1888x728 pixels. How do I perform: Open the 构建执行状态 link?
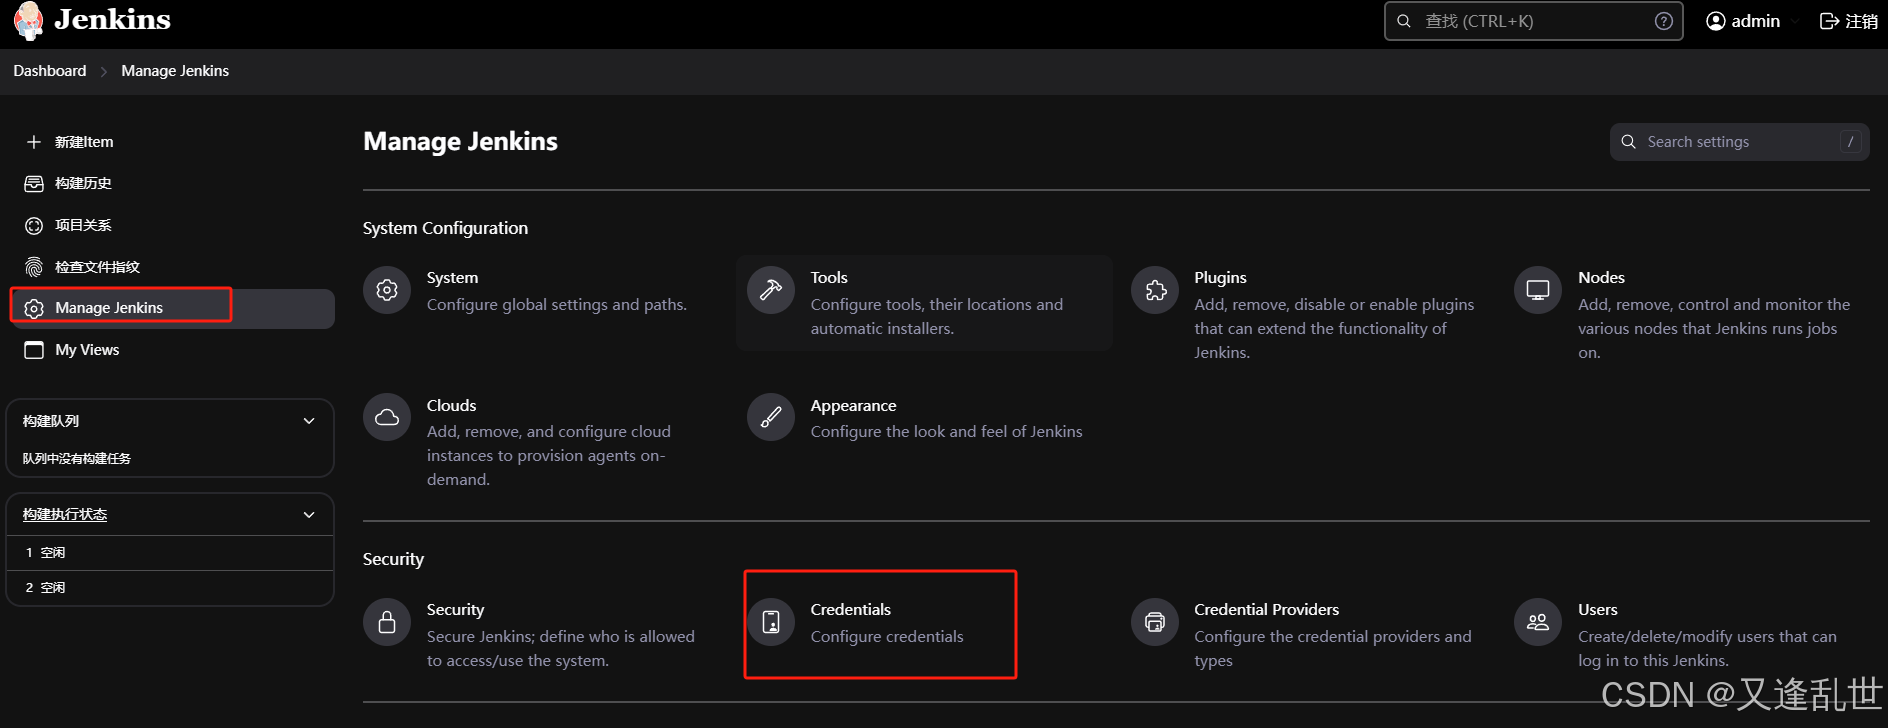click(65, 514)
